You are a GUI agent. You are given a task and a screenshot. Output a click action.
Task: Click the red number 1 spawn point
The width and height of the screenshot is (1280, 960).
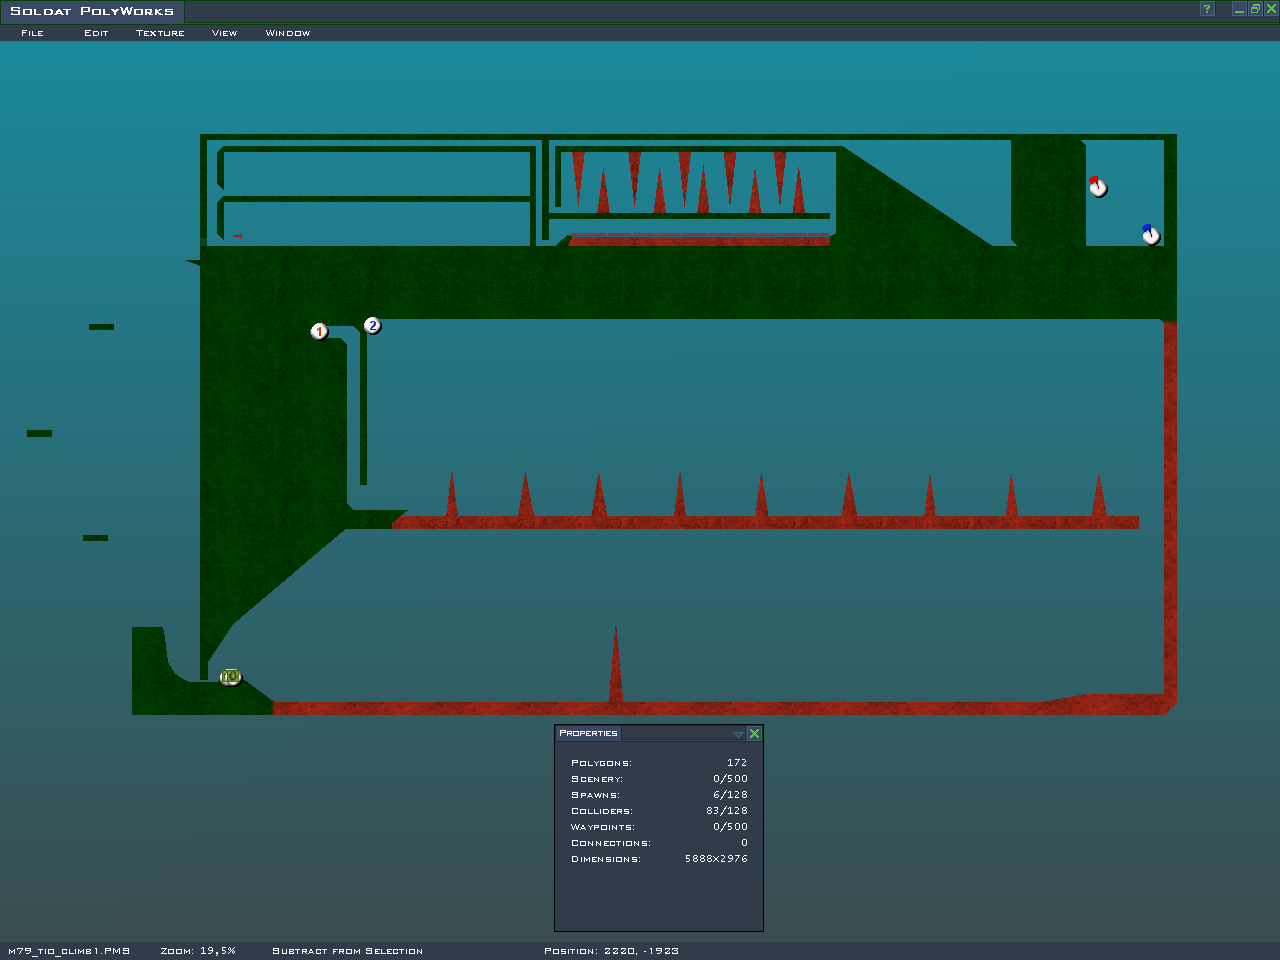pyautogui.click(x=319, y=331)
